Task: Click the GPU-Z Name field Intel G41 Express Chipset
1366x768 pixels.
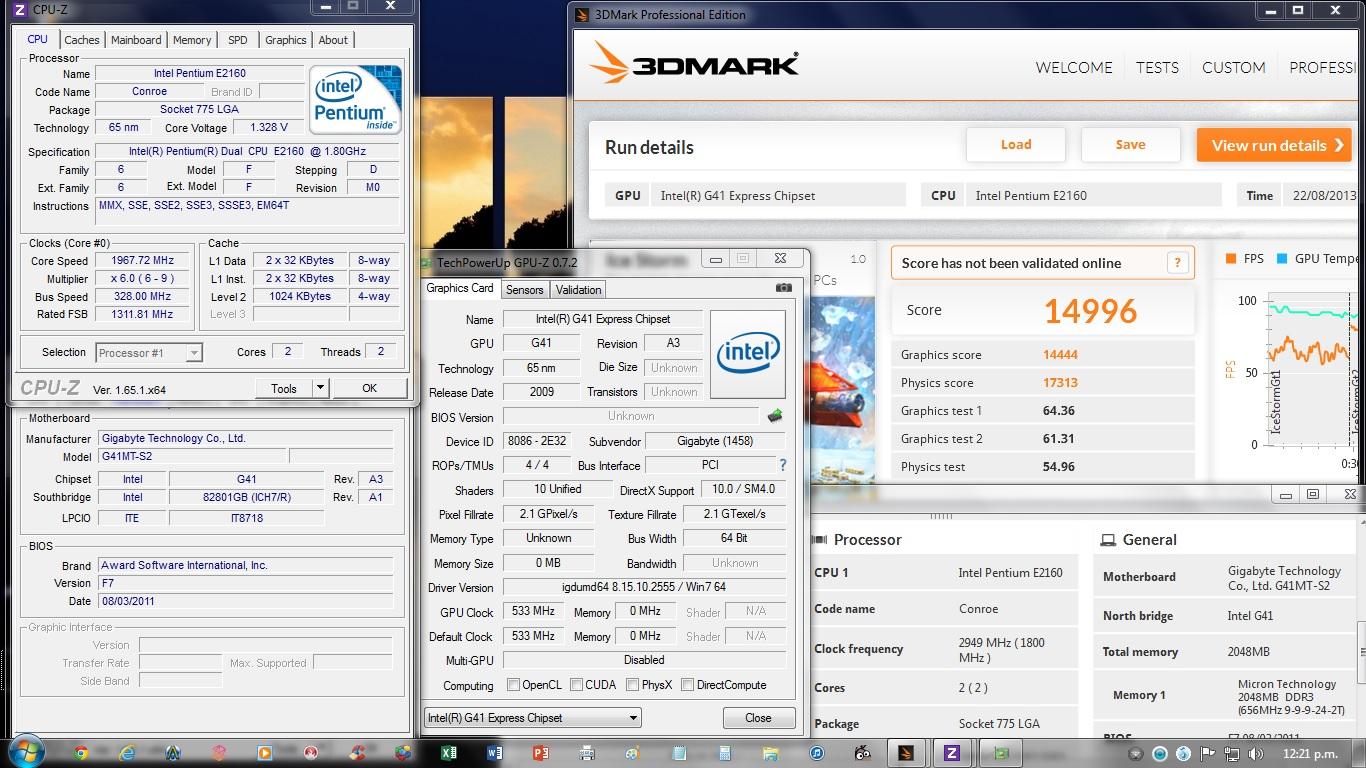Action: [603, 319]
